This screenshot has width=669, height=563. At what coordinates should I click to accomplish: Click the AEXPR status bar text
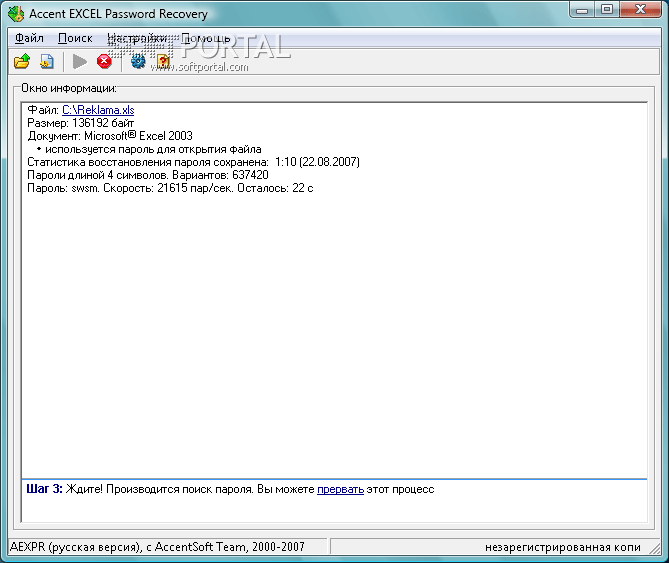(157, 547)
